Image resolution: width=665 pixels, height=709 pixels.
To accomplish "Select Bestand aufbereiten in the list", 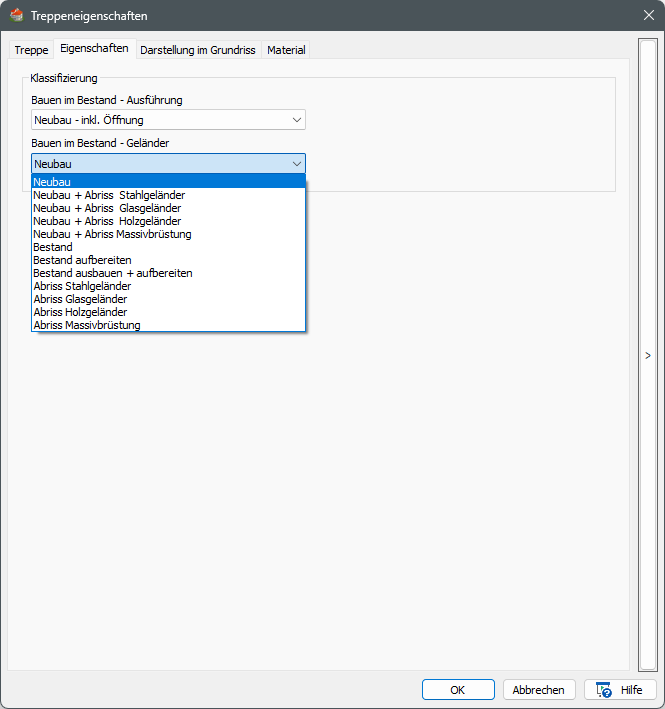I will point(82,260).
